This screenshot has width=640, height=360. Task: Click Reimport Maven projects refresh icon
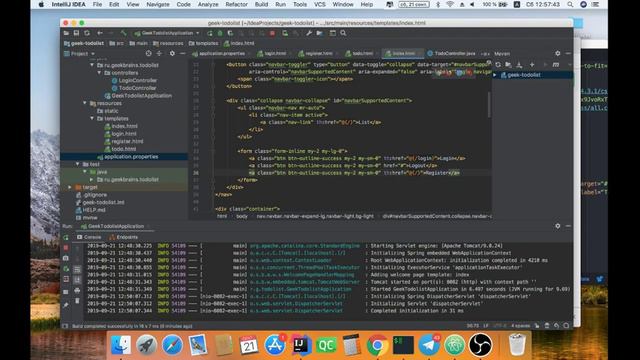pyautogui.click(x=498, y=64)
